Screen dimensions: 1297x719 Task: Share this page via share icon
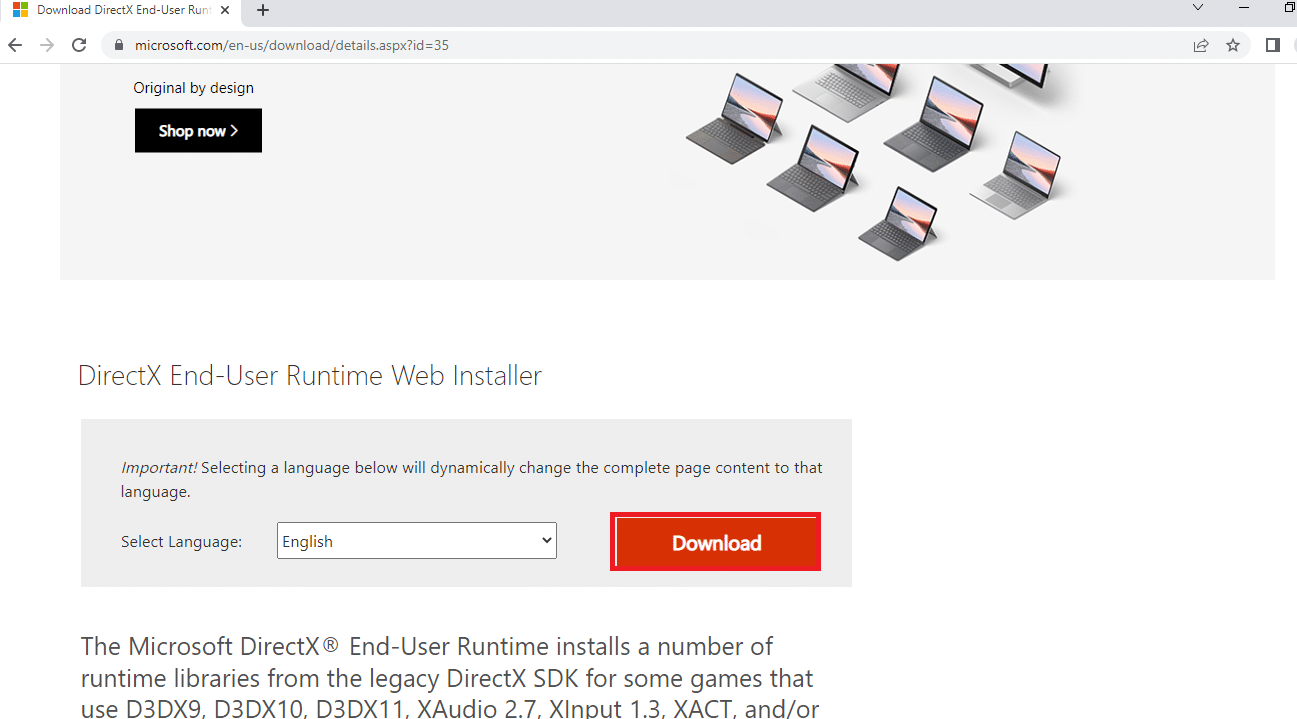1201,45
